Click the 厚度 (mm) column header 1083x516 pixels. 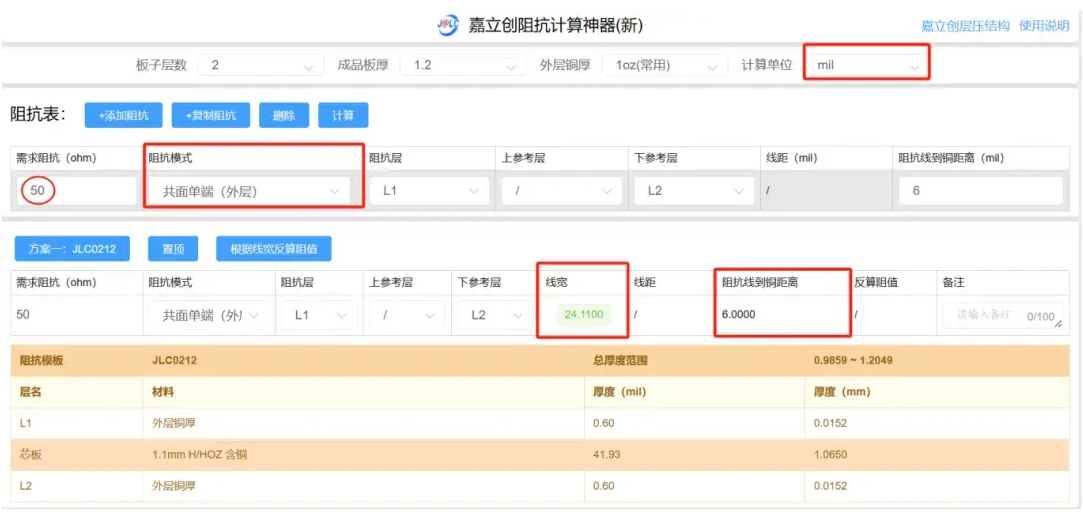click(842, 392)
